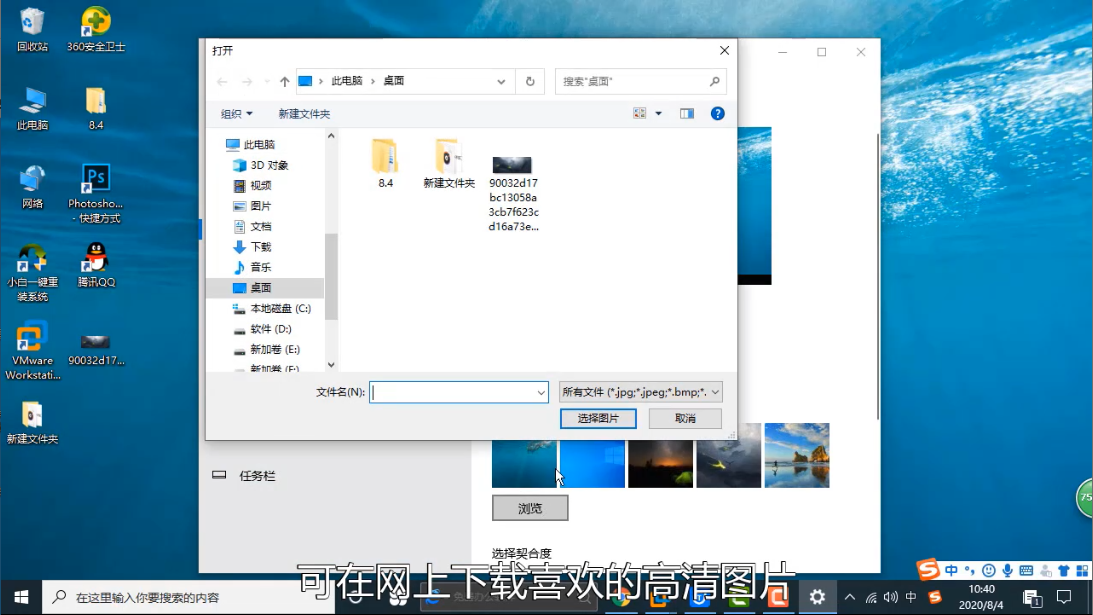Click 新建文件夹 in the toolbar
This screenshot has height=615, width=1093.
[304, 114]
